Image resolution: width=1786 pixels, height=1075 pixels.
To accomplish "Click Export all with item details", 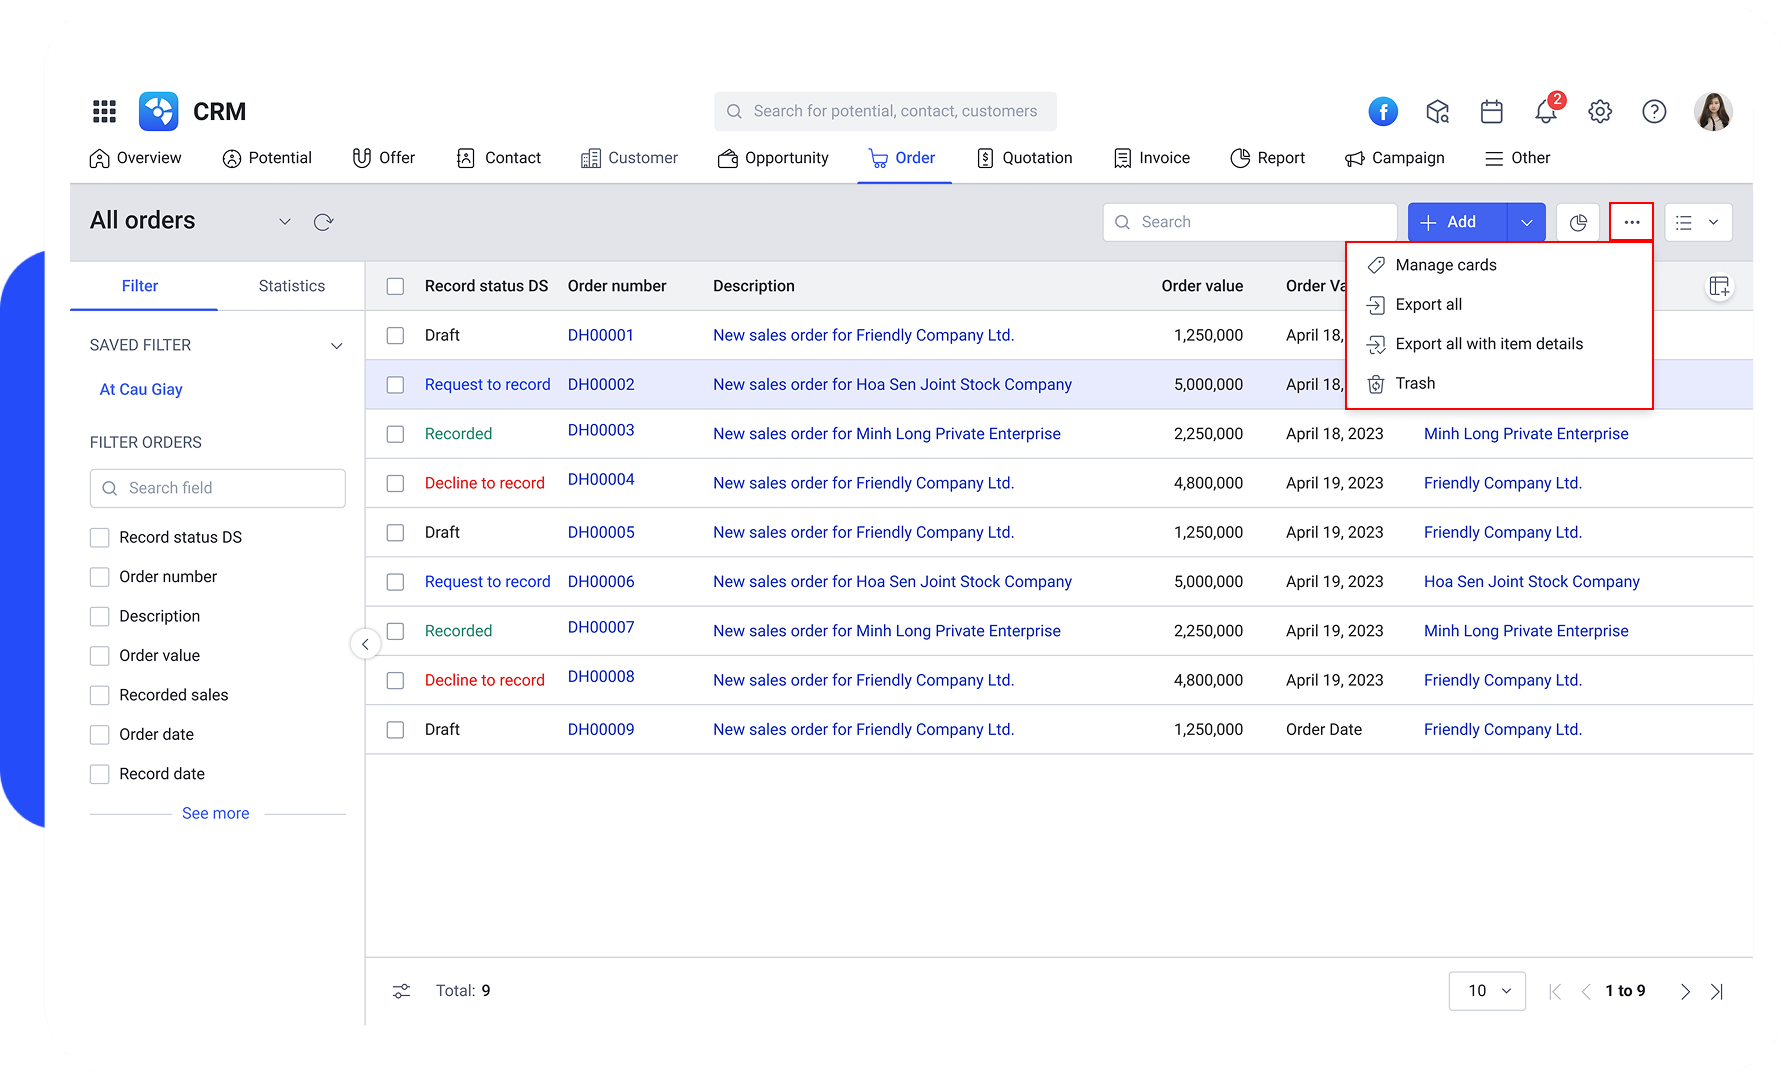I will 1489,343.
